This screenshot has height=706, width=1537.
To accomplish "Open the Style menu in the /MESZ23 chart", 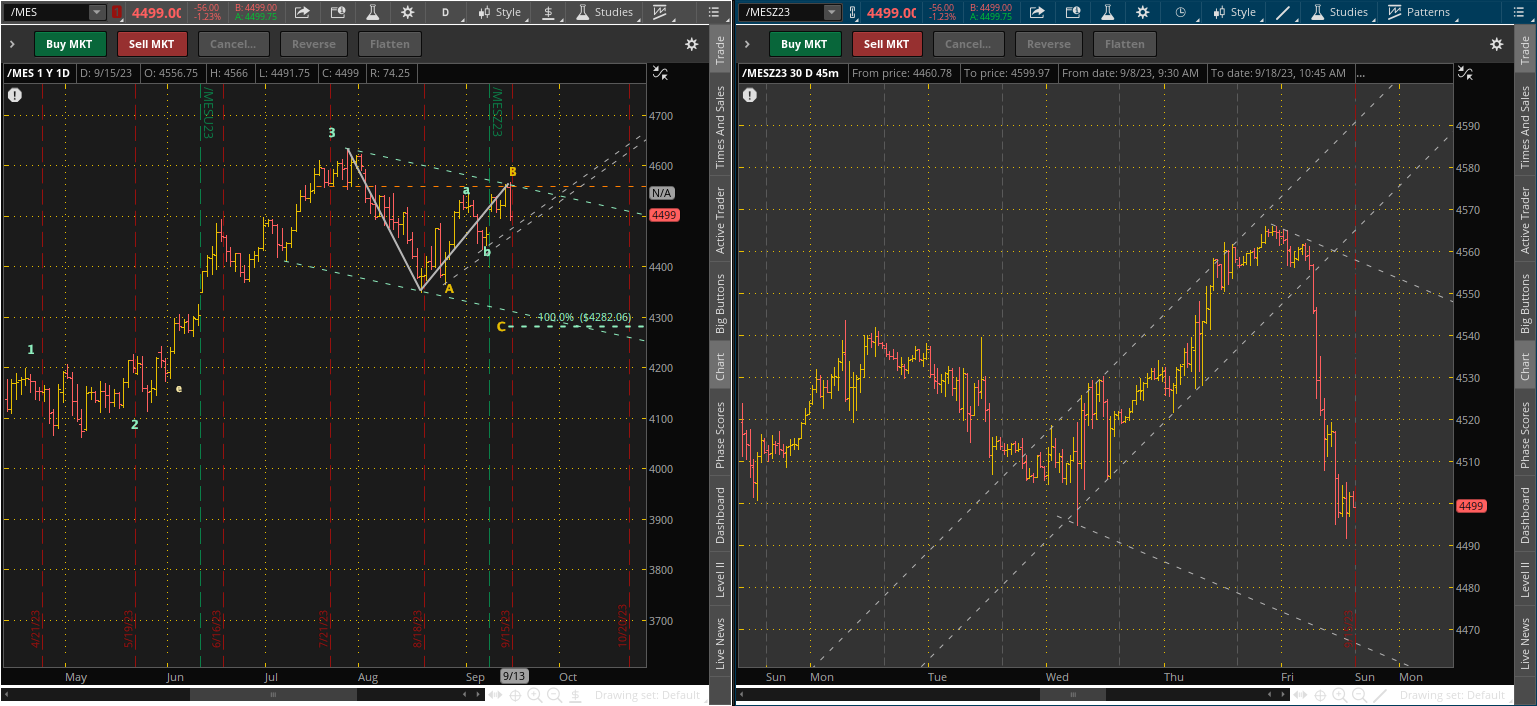I will click(x=1235, y=12).
